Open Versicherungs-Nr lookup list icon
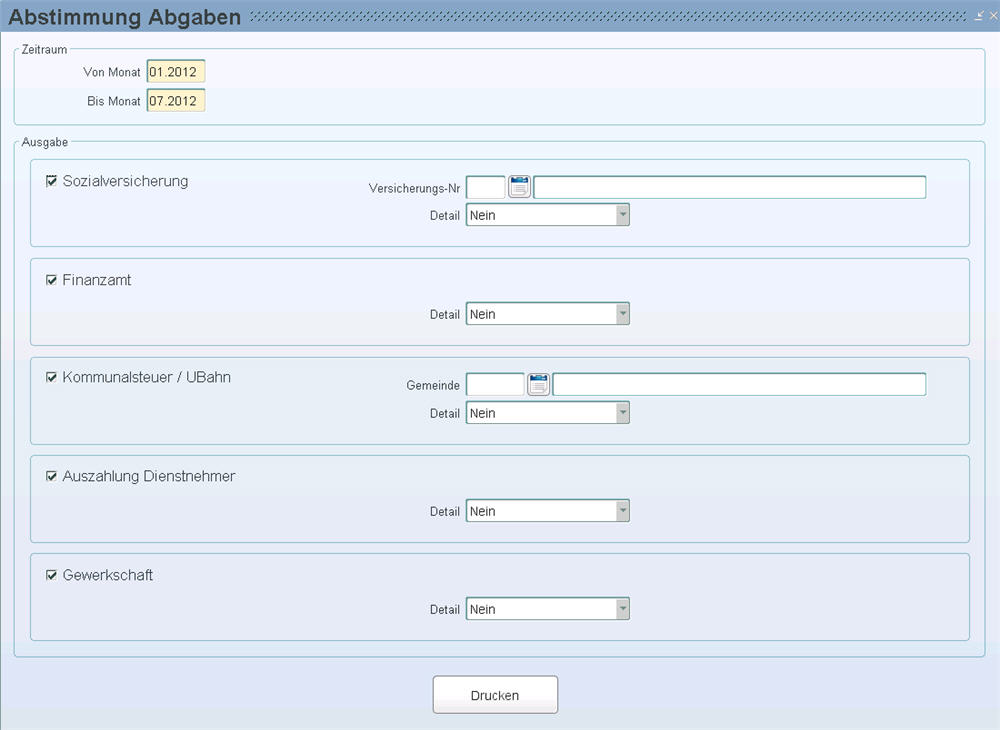The width and height of the screenshot is (1000, 730). point(519,187)
